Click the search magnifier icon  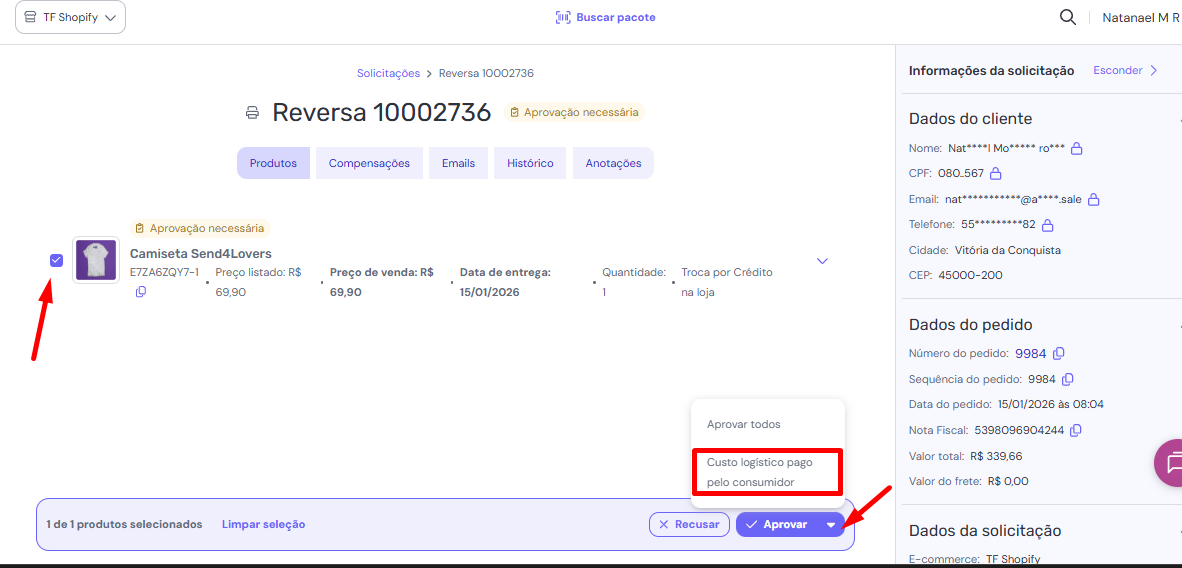[x=1068, y=17]
